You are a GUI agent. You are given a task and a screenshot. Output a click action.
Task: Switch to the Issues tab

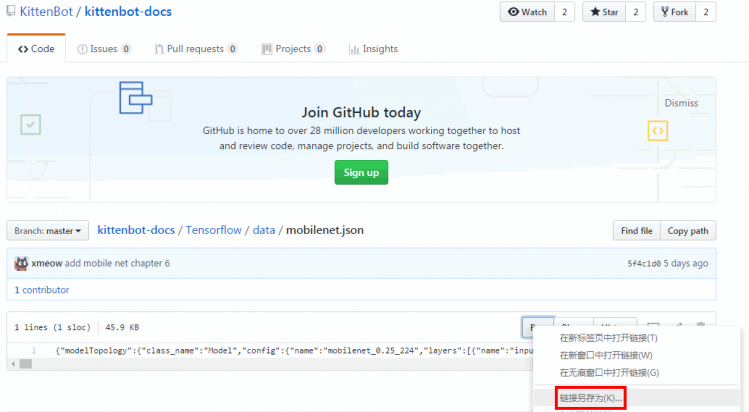pos(104,49)
